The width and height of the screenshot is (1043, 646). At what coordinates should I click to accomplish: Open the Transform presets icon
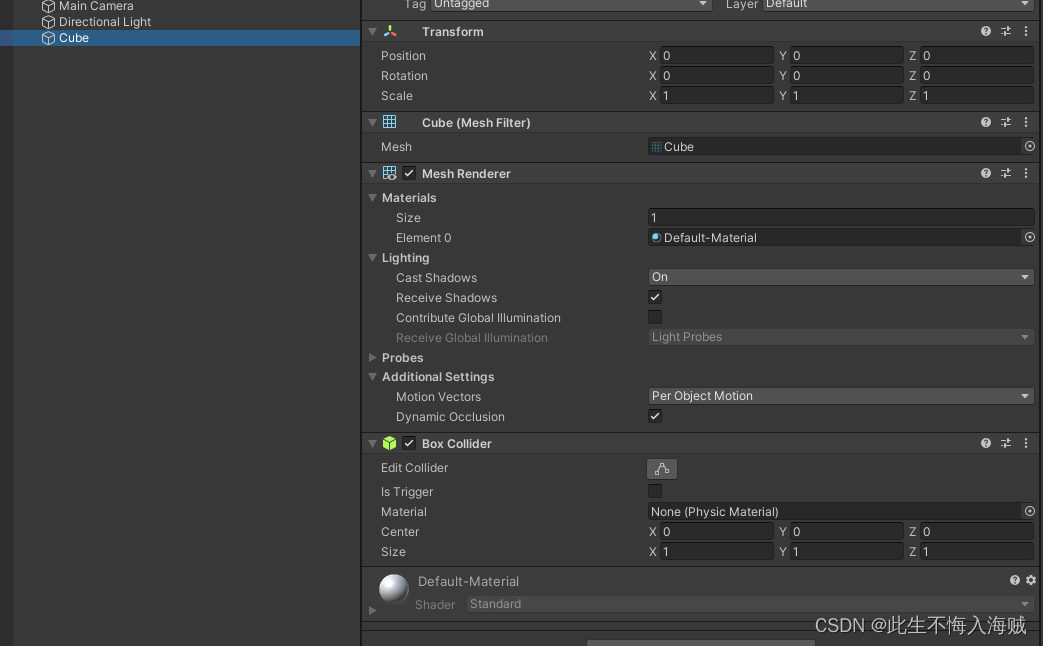1006,31
